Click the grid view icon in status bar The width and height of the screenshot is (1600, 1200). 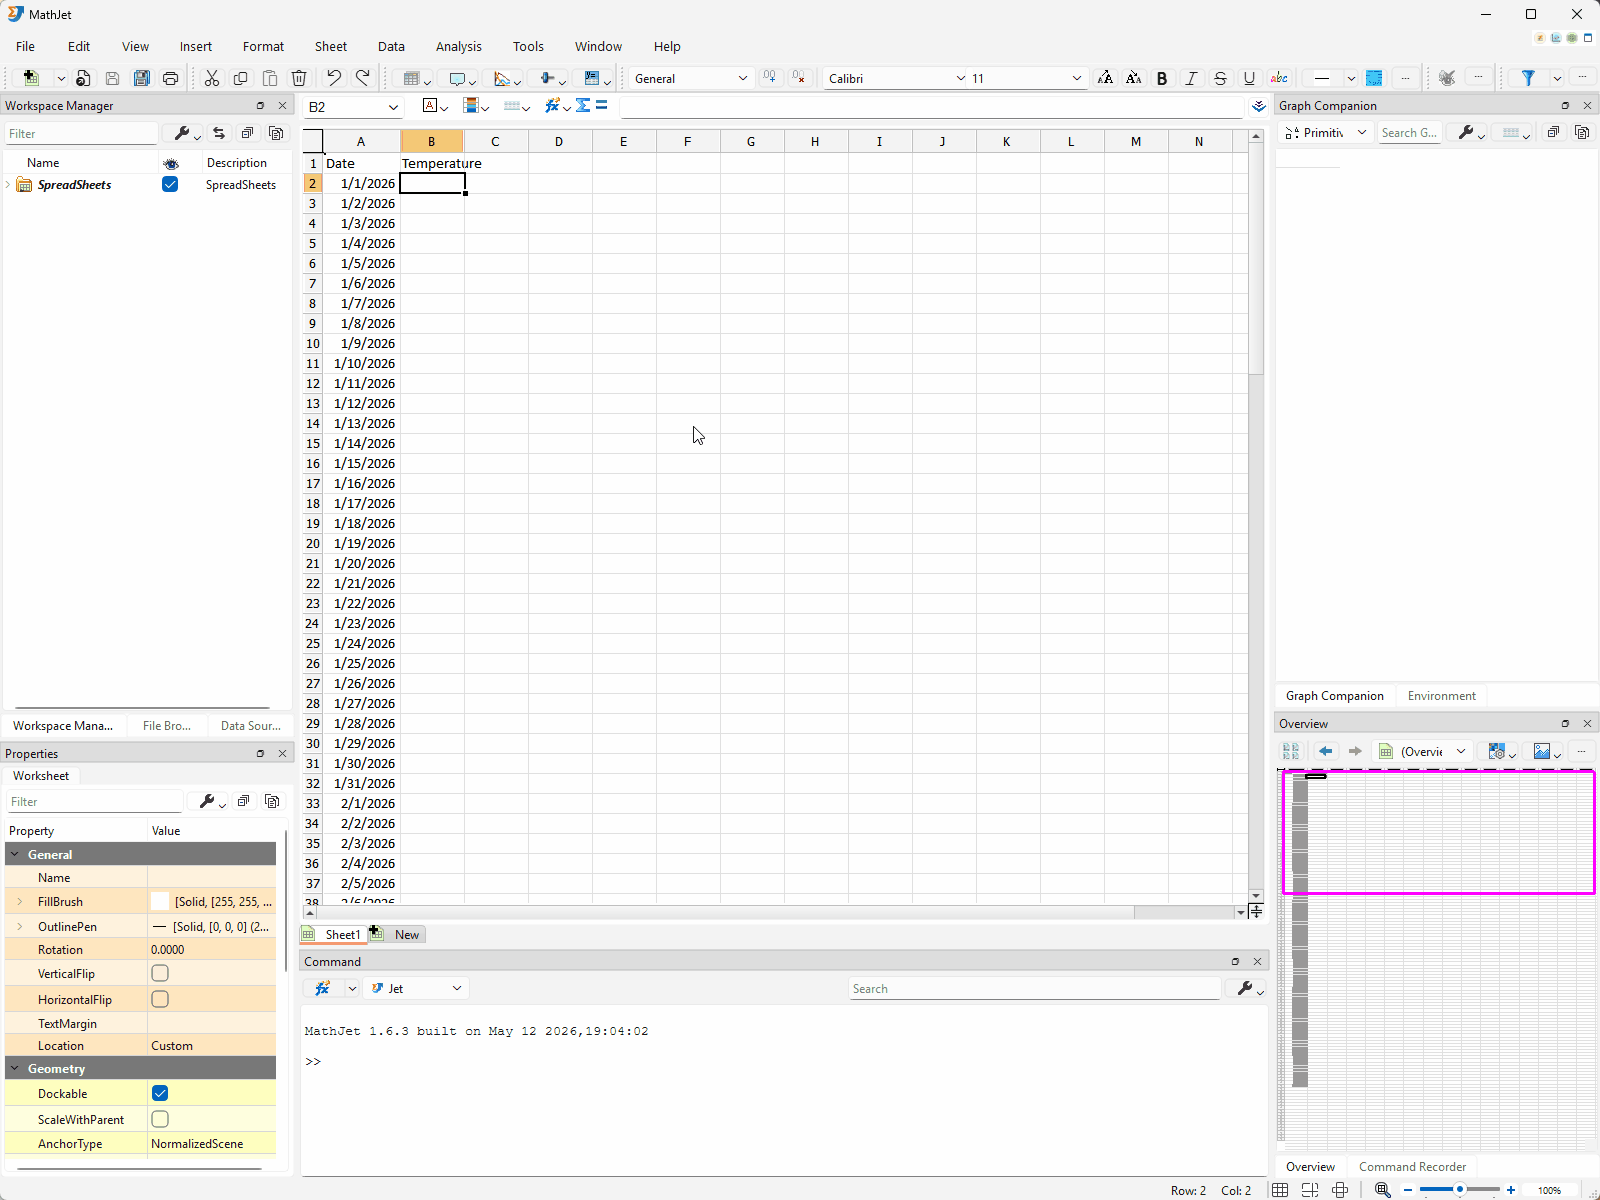[1280, 1190]
